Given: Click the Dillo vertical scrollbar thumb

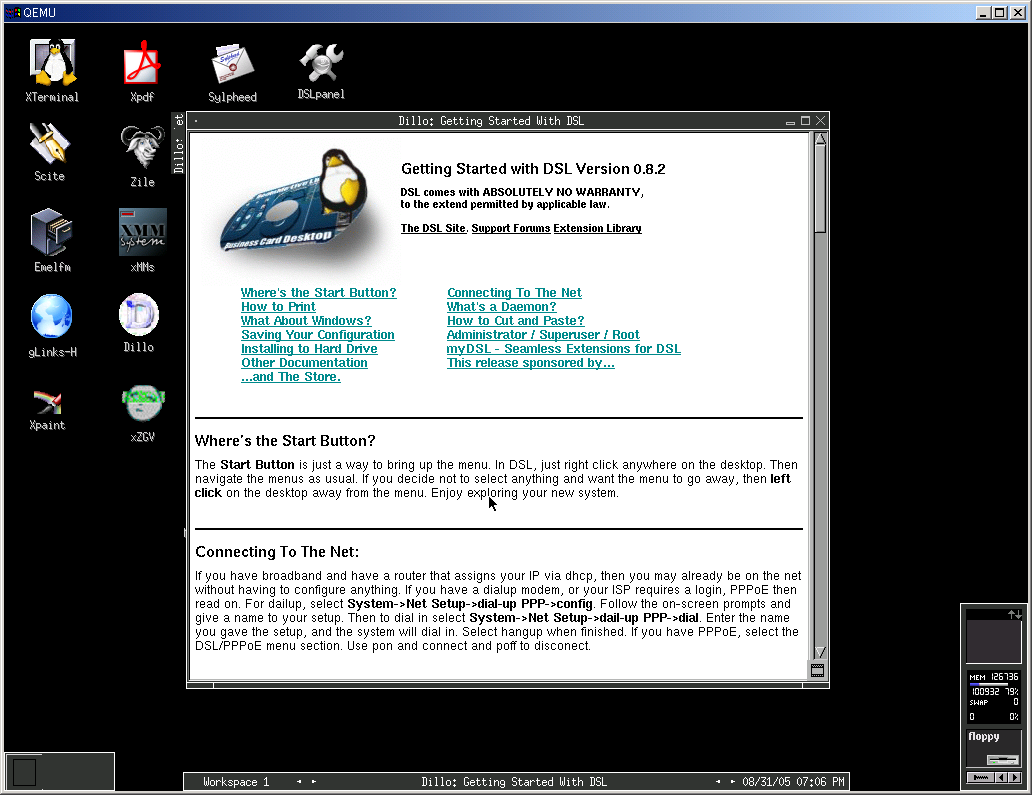Looking at the screenshot, I should [x=820, y=188].
